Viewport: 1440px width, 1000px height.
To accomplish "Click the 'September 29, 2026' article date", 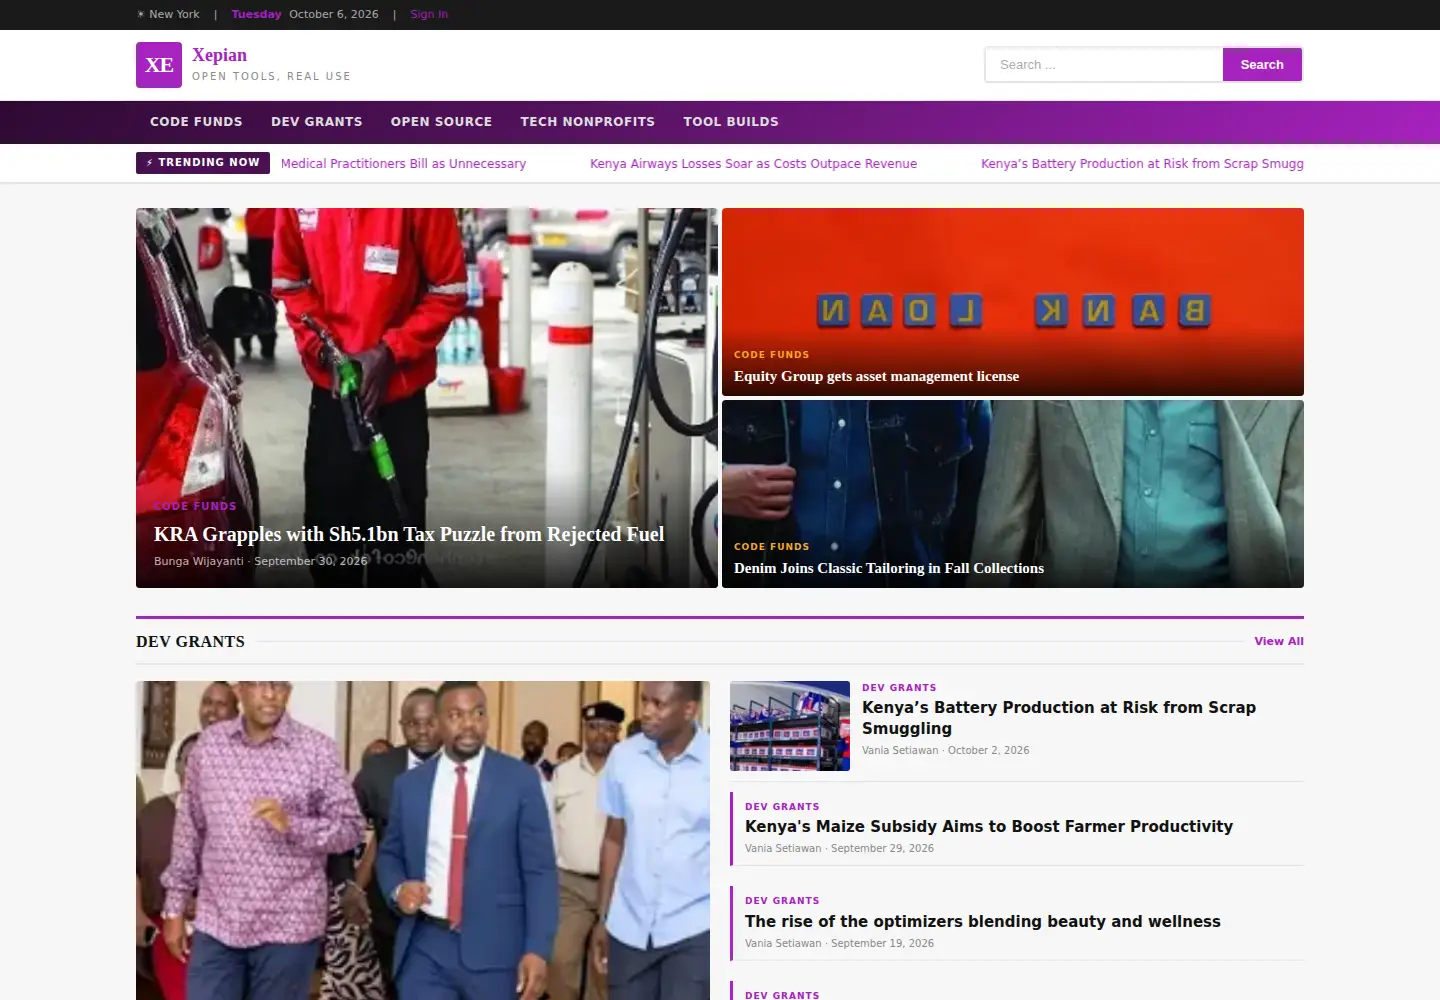I will click(x=882, y=848).
